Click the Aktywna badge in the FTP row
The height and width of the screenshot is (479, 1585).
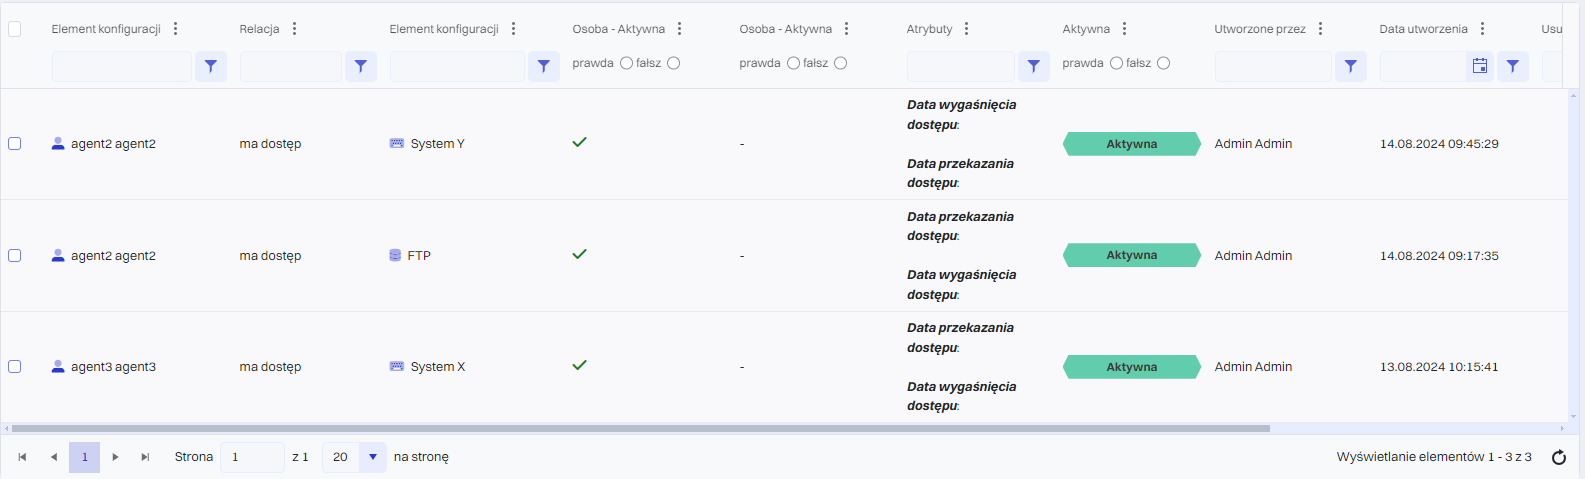(1131, 256)
